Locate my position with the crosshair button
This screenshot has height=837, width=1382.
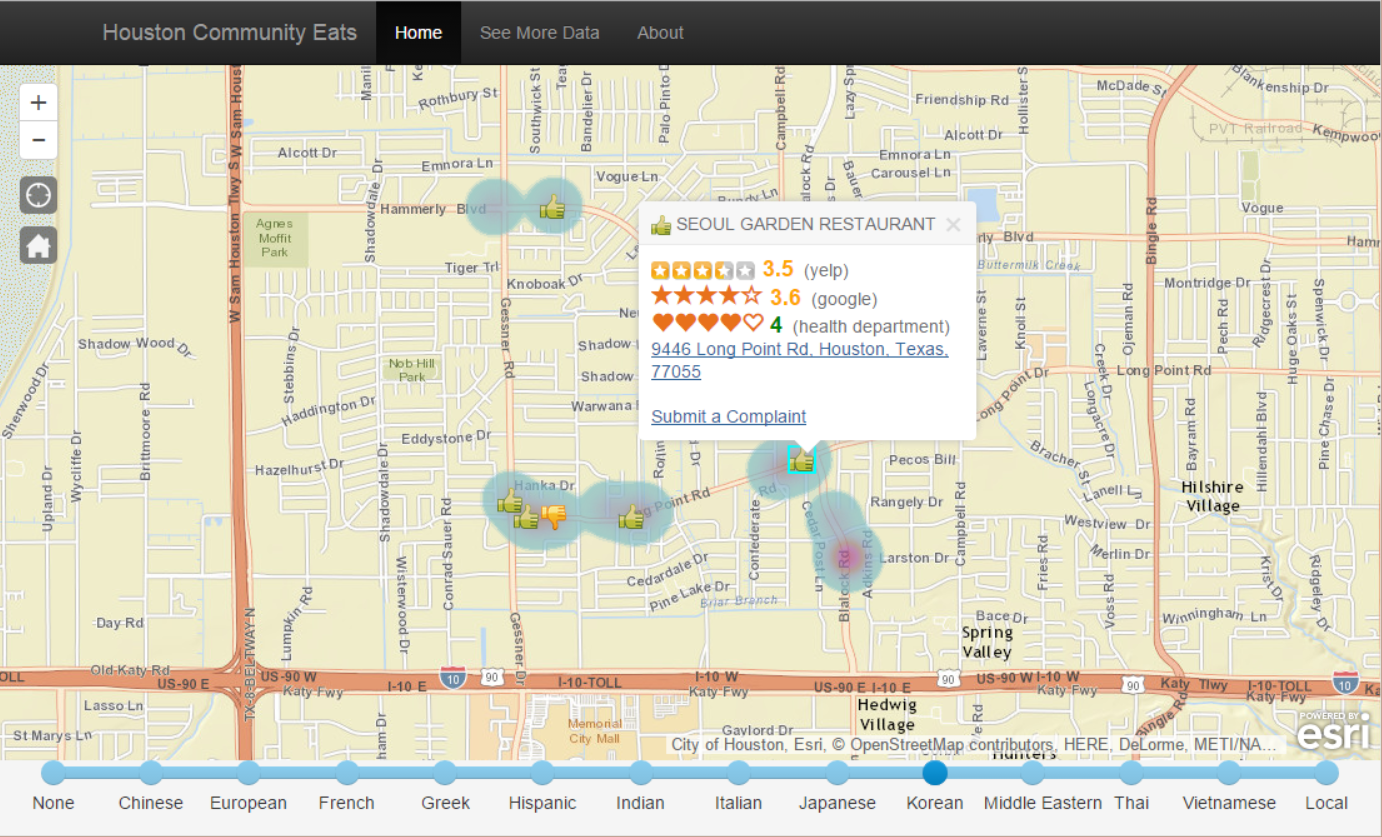[38, 195]
